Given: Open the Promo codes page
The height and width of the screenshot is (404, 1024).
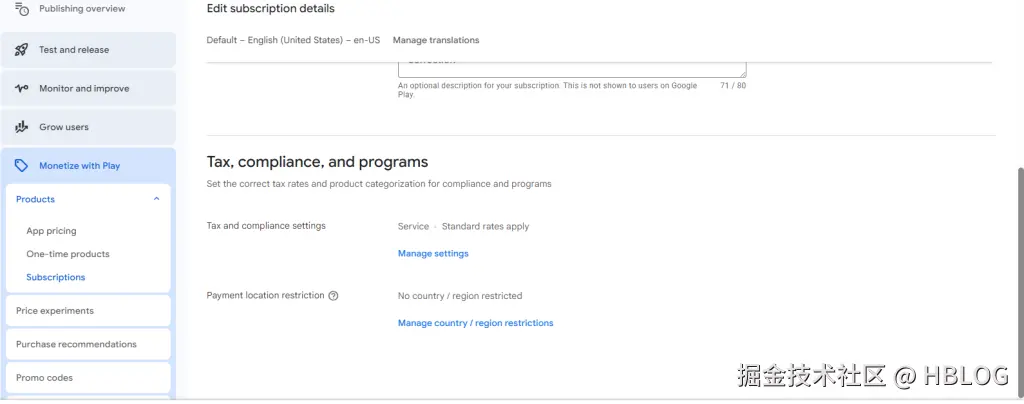Looking at the screenshot, I should click(x=45, y=378).
